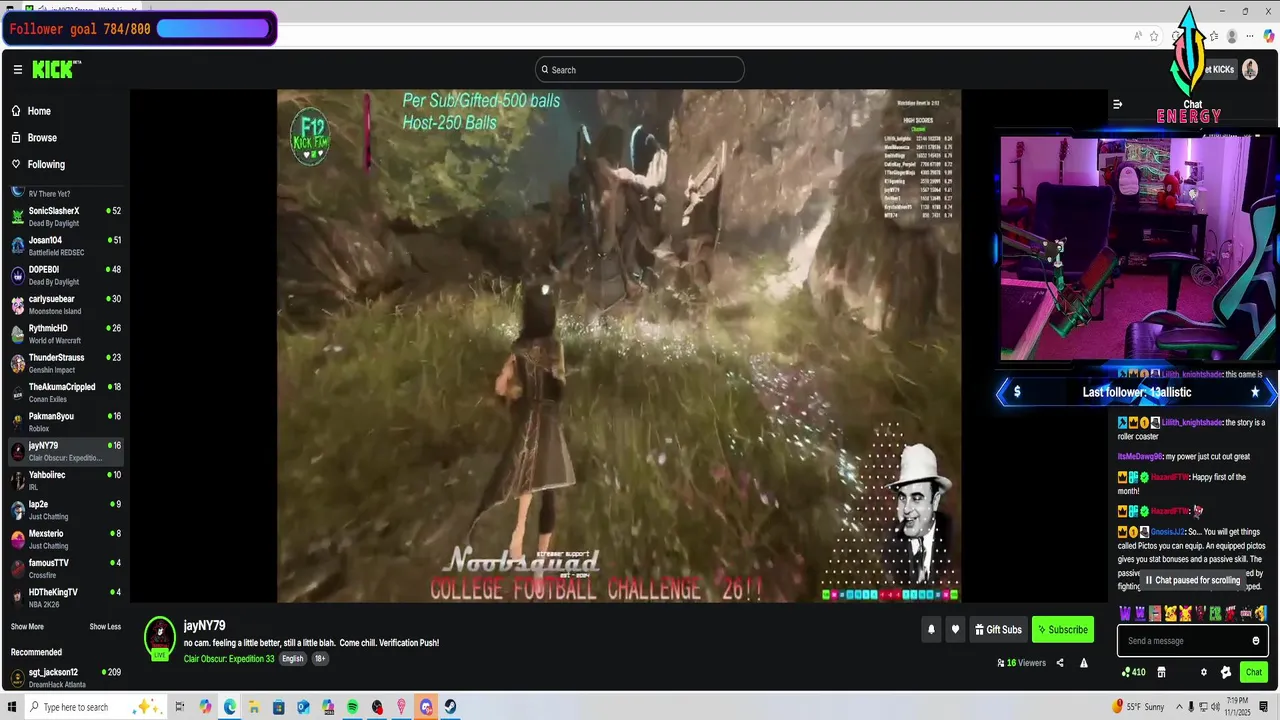The image size is (1280, 720).
Task: Open Microsoft Store from the taskbar
Action: click(279, 707)
